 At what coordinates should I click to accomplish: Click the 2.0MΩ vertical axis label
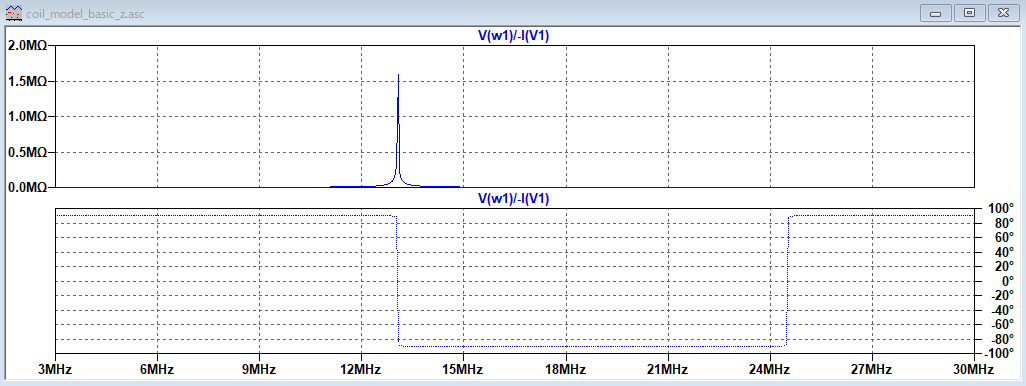pyautogui.click(x=26, y=46)
